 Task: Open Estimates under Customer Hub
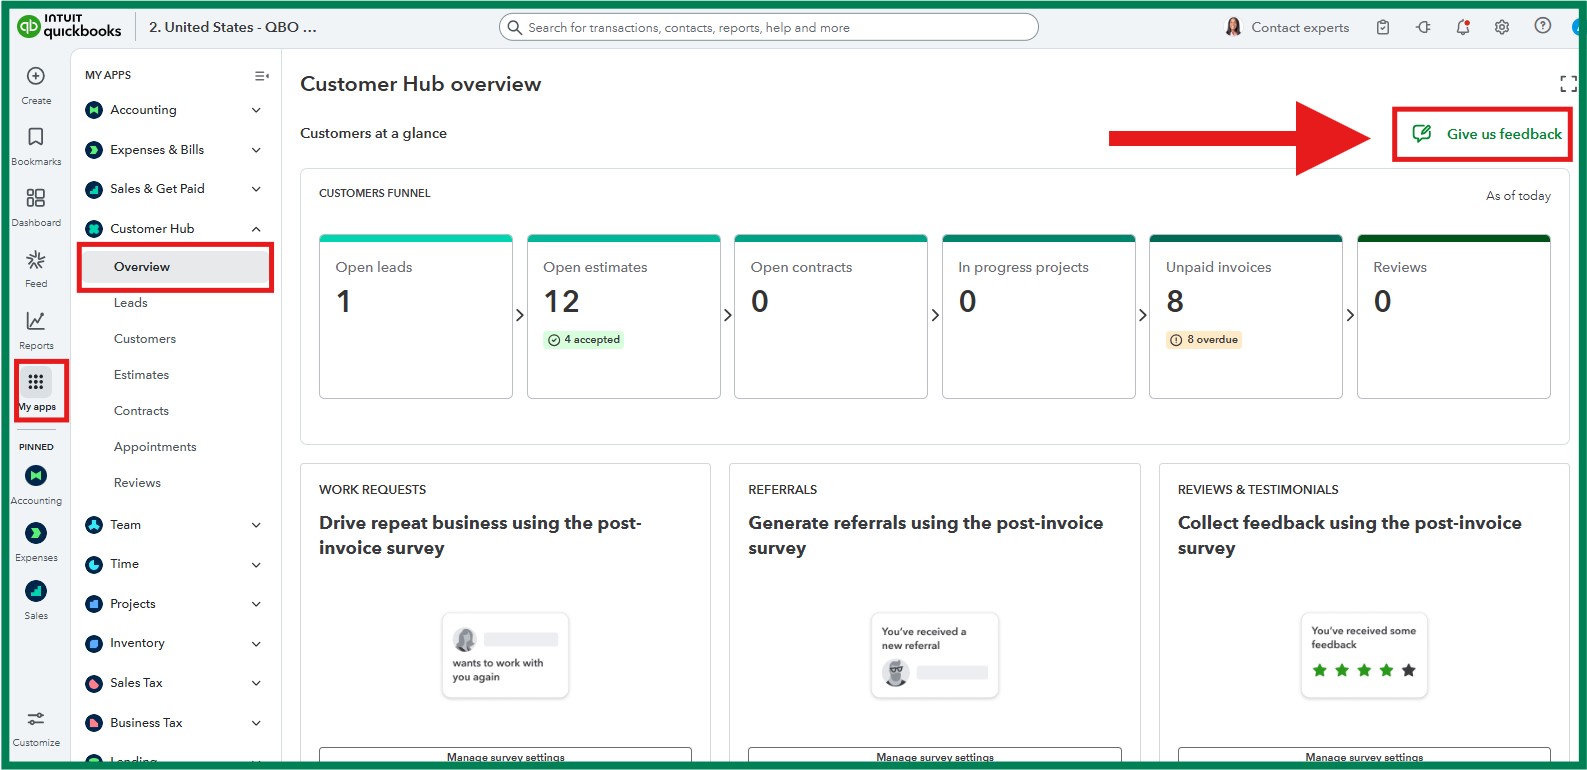pos(142,375)
